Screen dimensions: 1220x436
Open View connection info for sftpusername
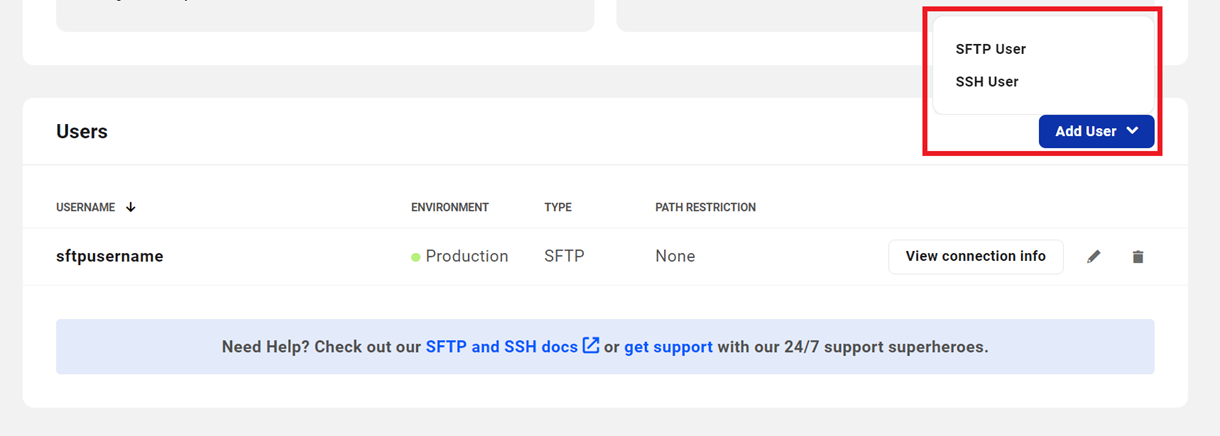tap(975, 256)
